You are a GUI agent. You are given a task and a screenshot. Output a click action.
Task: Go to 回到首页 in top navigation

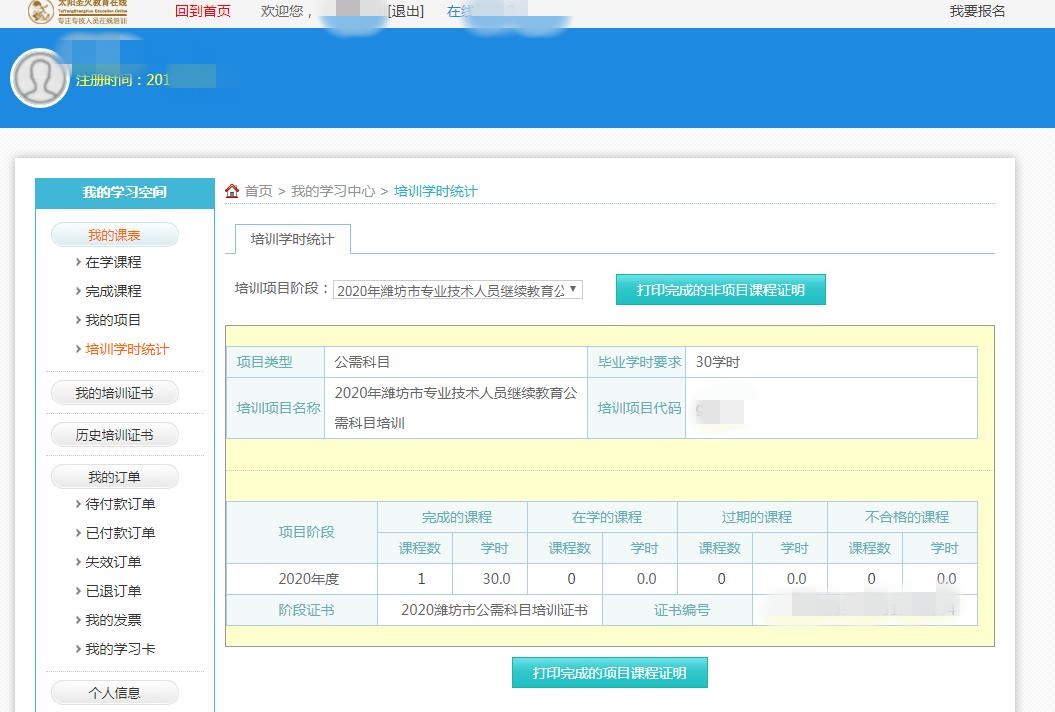click(x=202, y=11)
